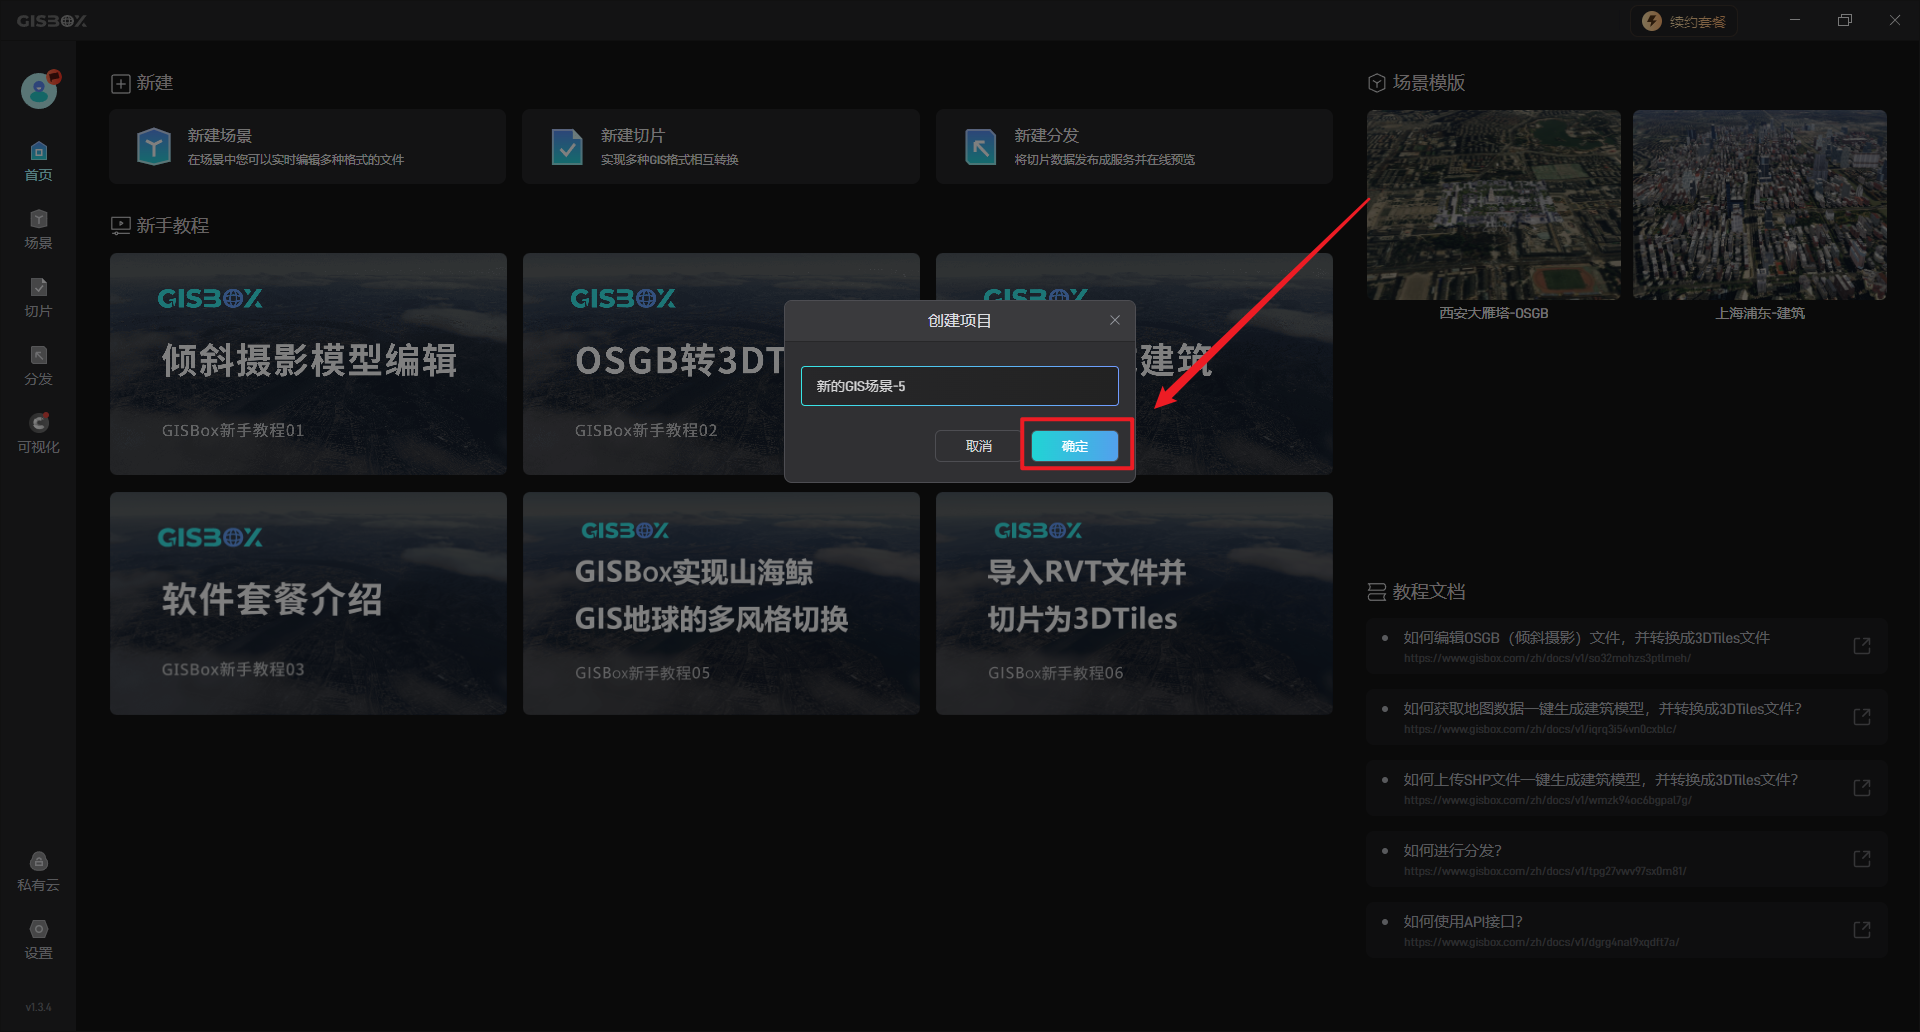Viewport: 1920px width, 1032px height.
Task: Click the GISBOX logo in title bar
Action: point(52,21)
